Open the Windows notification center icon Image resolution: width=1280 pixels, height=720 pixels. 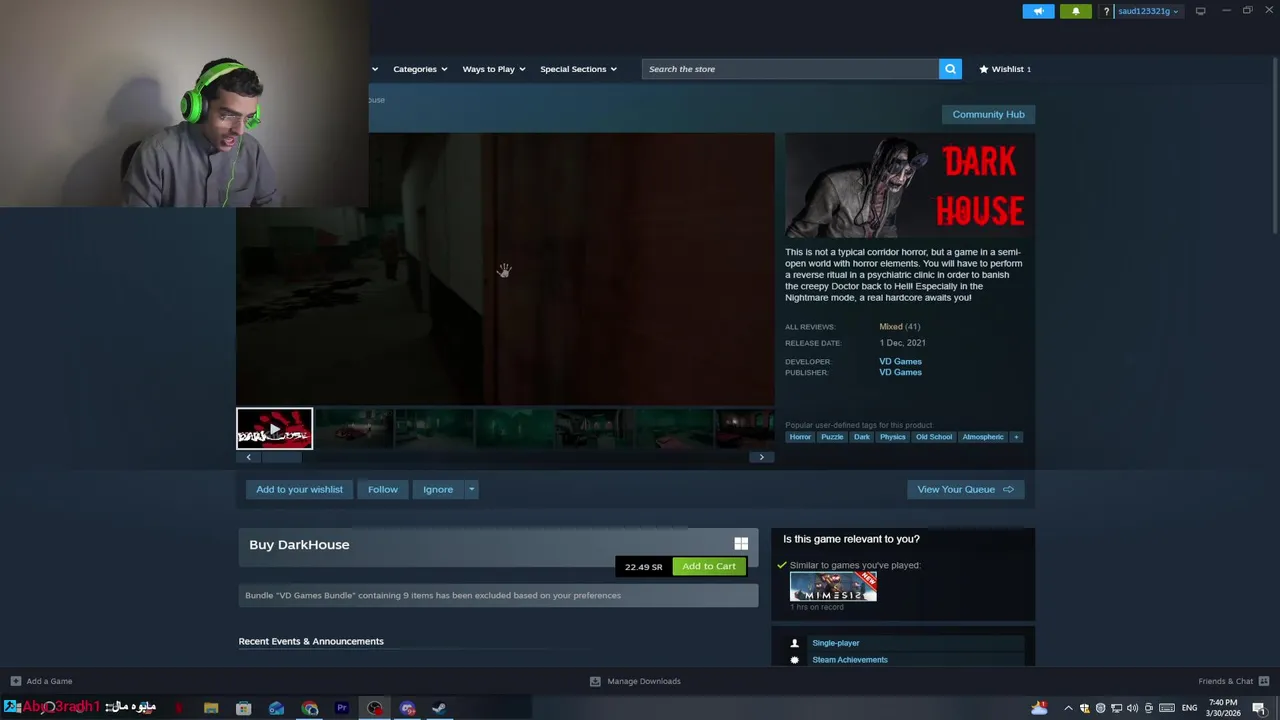pyautogui.click(x=1259, y=708)
